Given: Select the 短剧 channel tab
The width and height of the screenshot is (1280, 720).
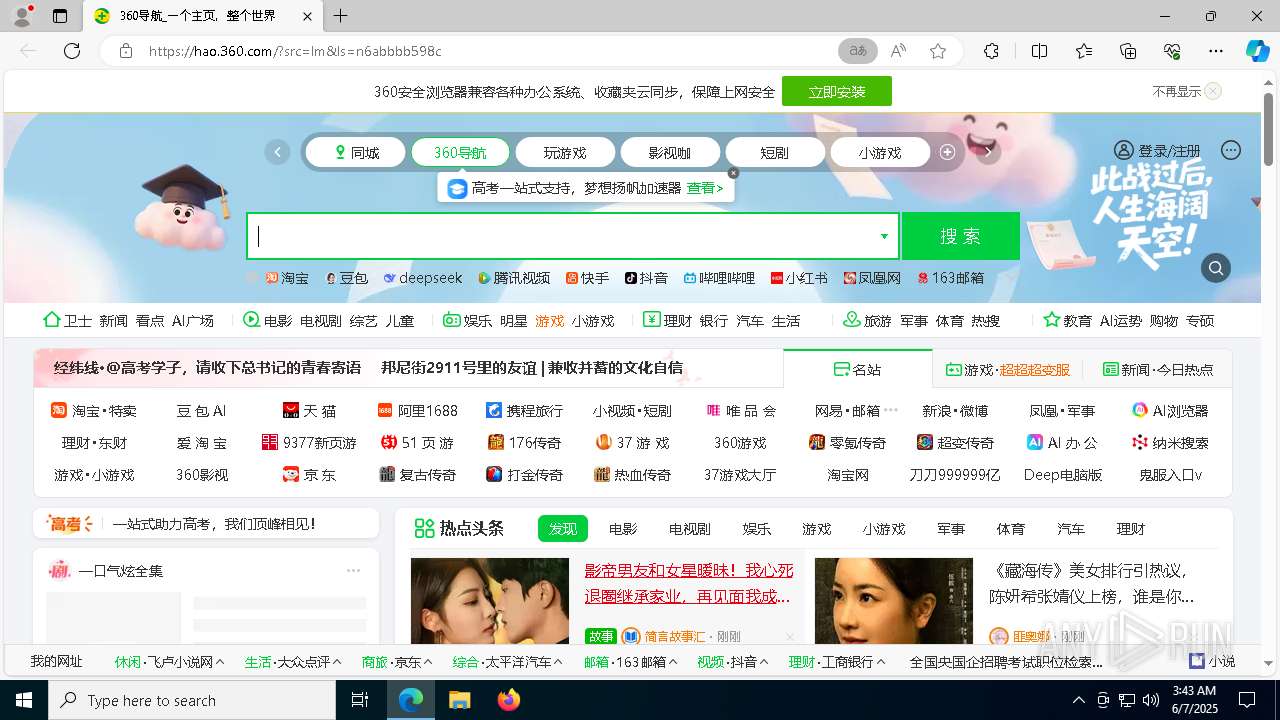Looking at the screenshot, I should click(x=775, y=152).
